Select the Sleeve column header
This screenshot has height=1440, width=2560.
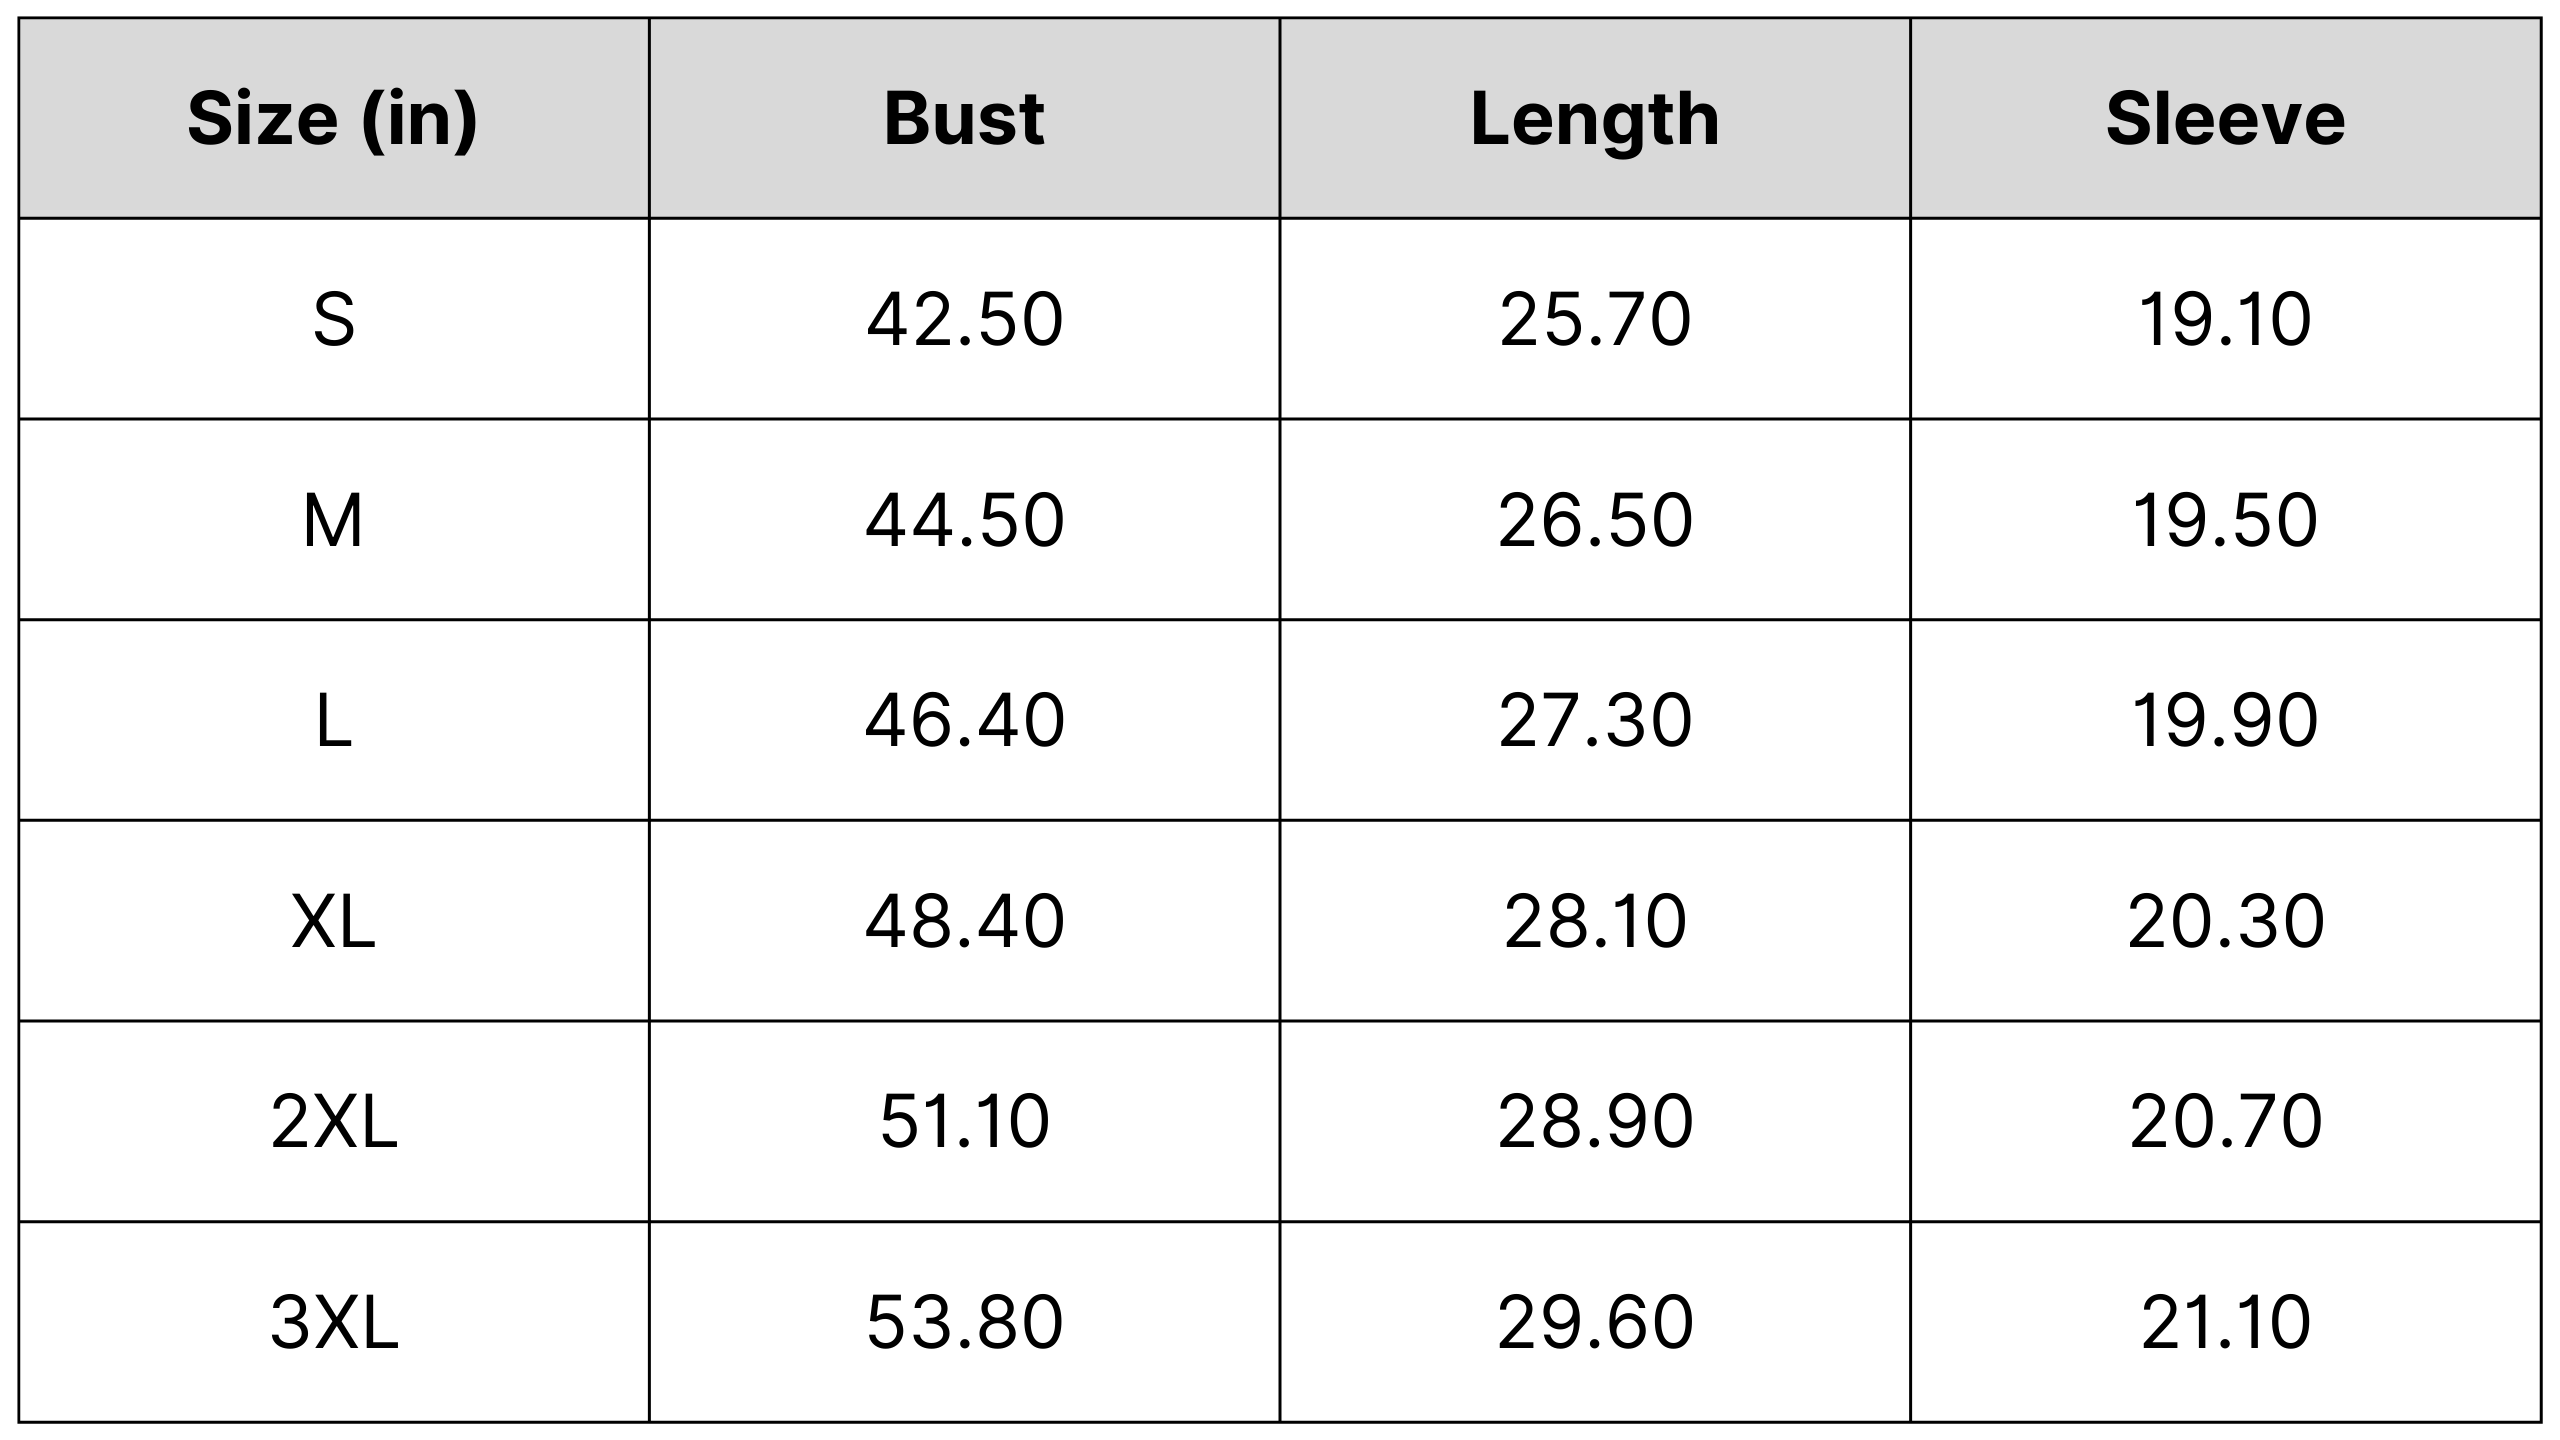[2225, 119]
